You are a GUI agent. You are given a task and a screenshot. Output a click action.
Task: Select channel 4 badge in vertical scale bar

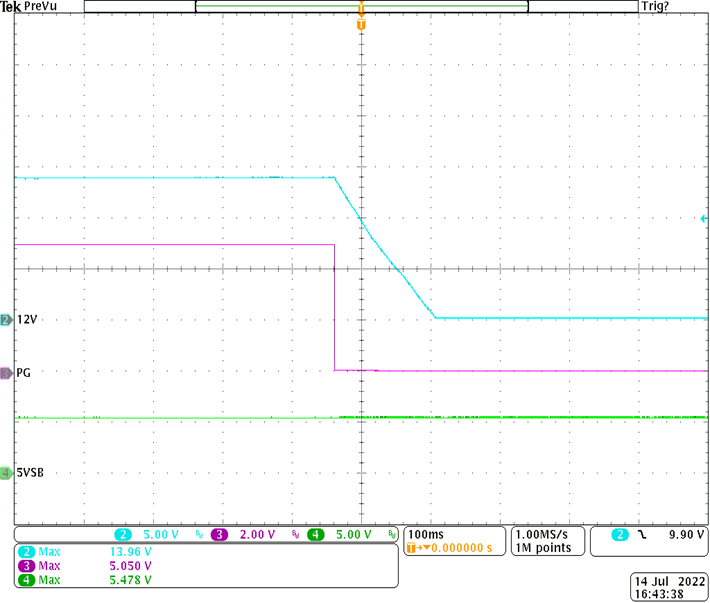tap(315, 535)
